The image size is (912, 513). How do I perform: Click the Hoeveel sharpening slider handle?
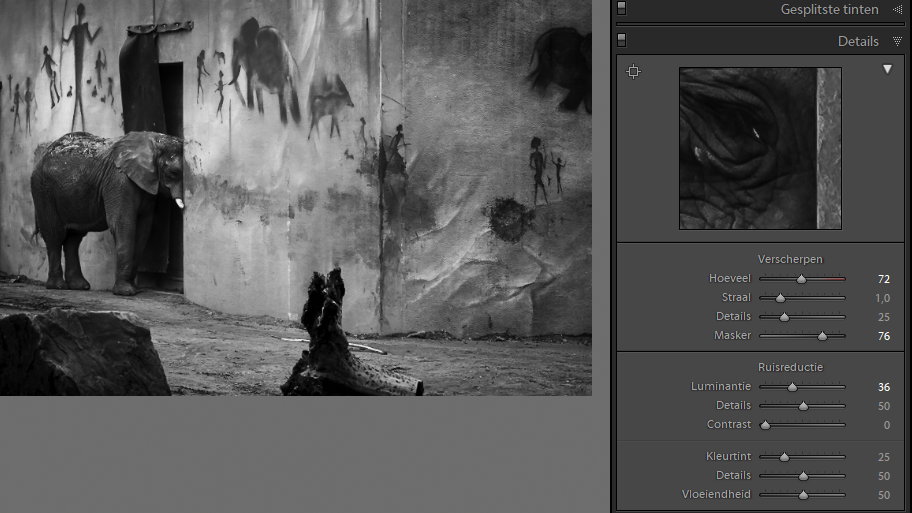coord(801,280)
